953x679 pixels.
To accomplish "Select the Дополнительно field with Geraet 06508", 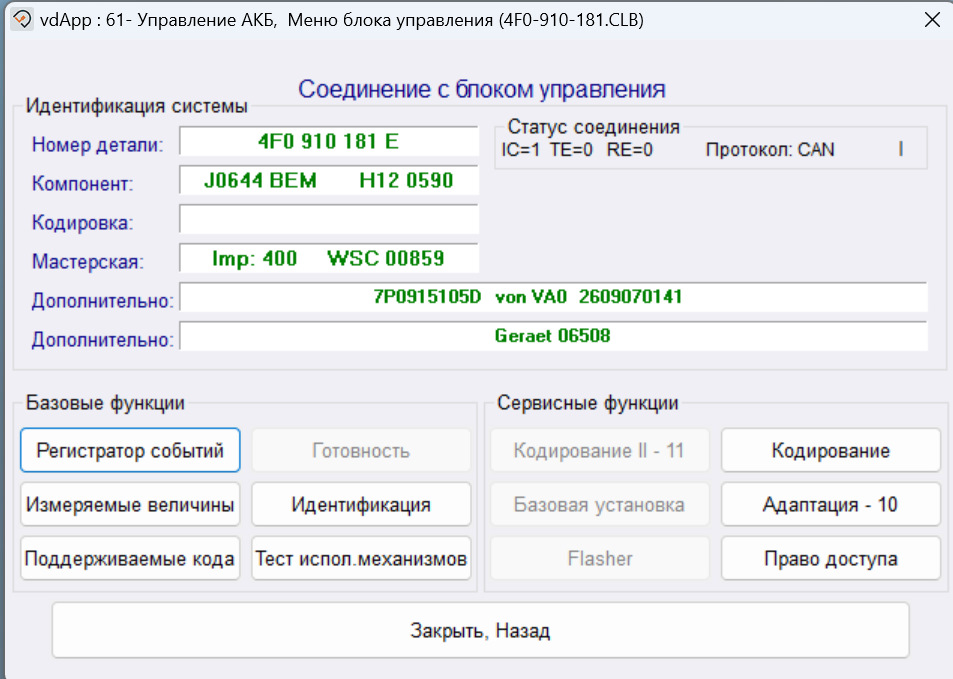I will tap(554, 336).
